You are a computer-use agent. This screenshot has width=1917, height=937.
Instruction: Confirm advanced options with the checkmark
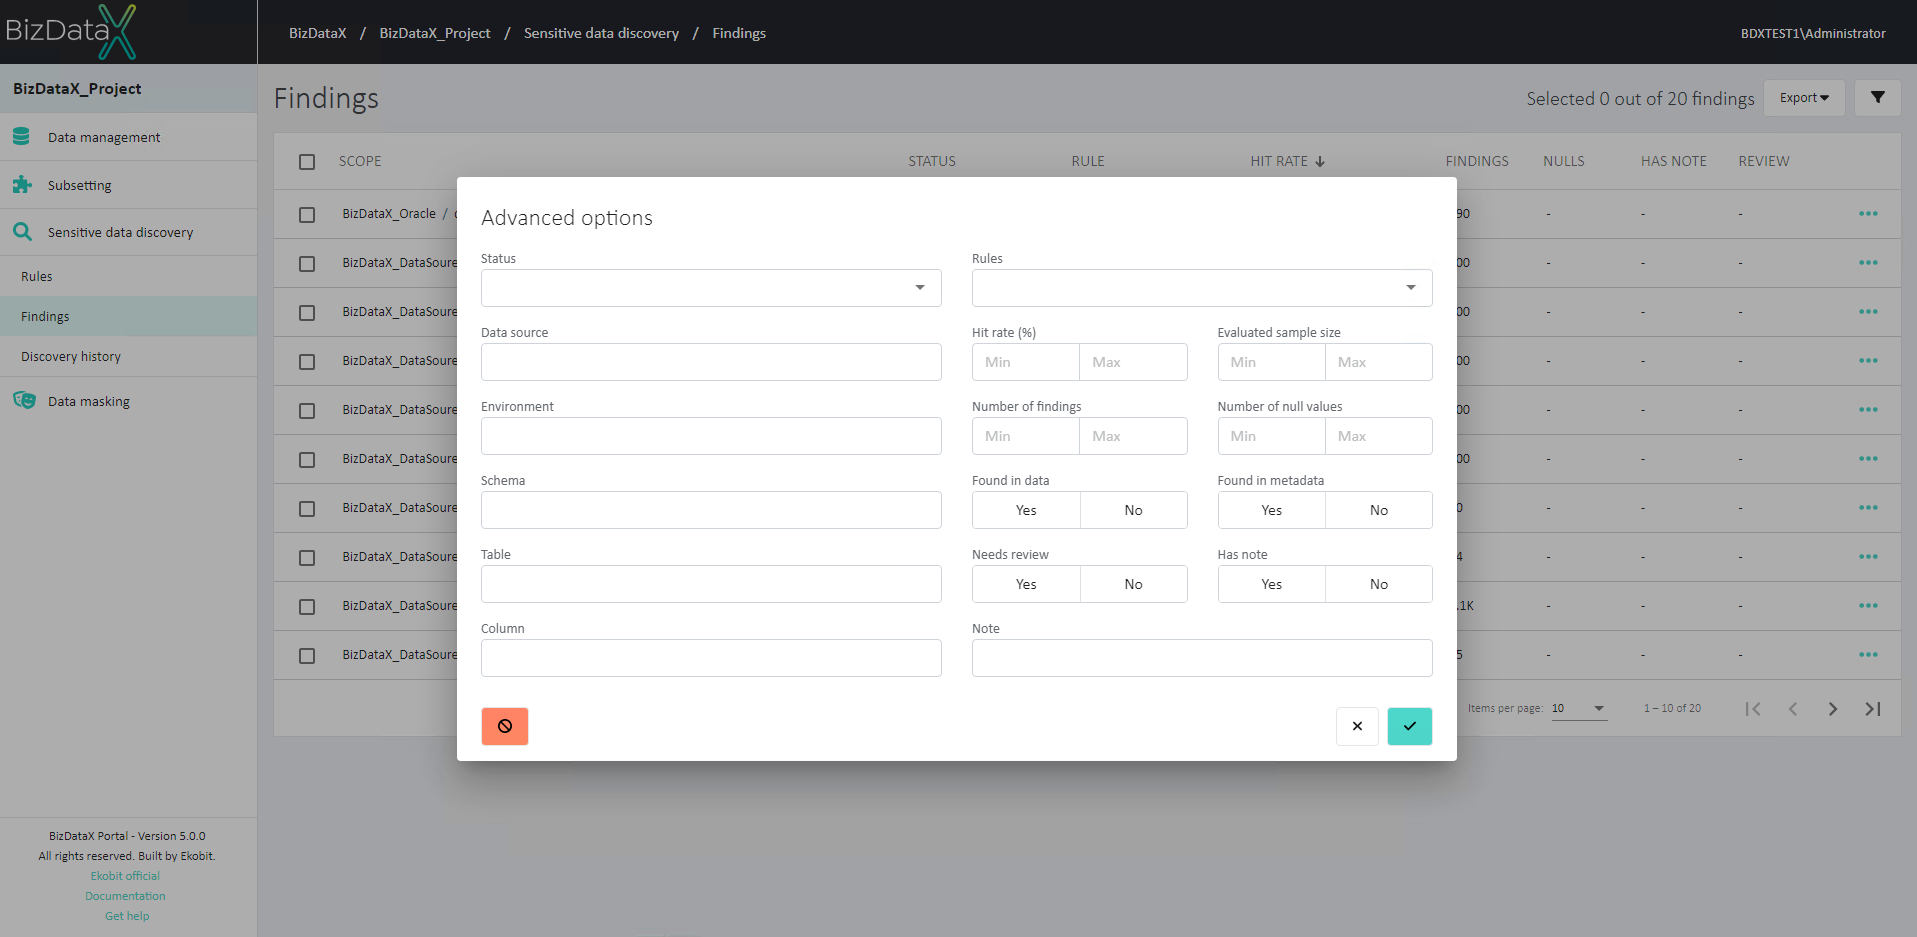click(1409, 726)
